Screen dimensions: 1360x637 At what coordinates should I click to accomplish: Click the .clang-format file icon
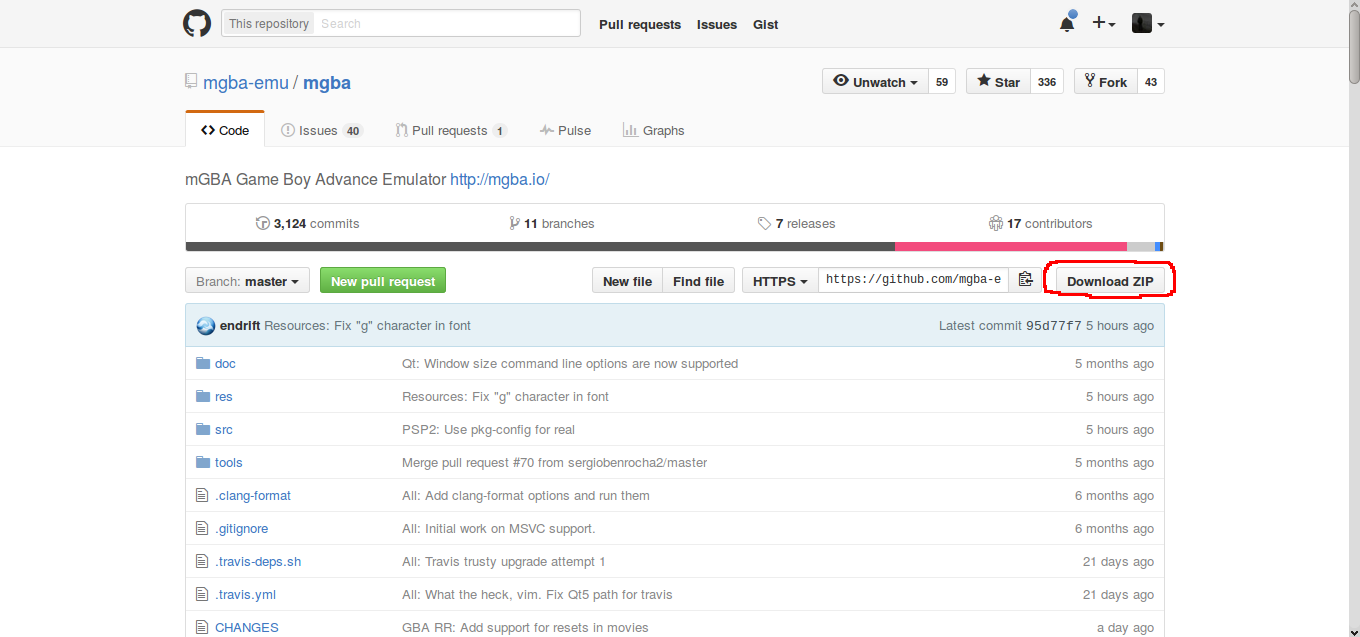click(202, 495)
